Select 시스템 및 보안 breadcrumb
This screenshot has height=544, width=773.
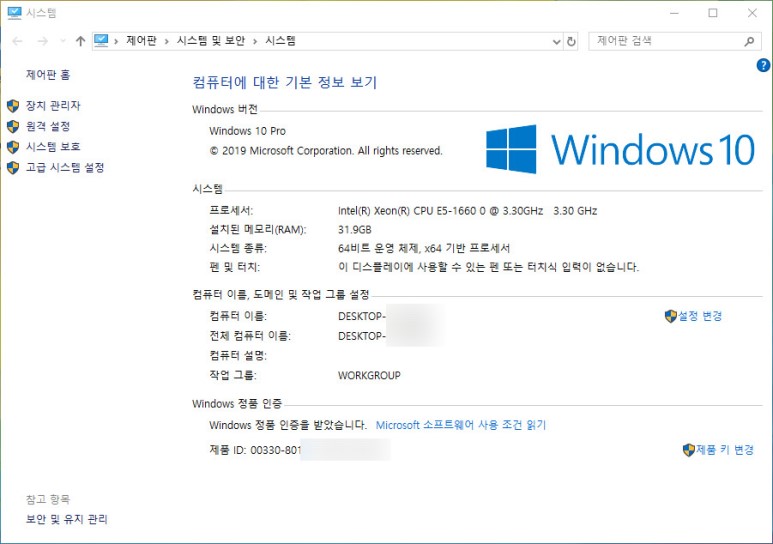[x=211, y=40]
